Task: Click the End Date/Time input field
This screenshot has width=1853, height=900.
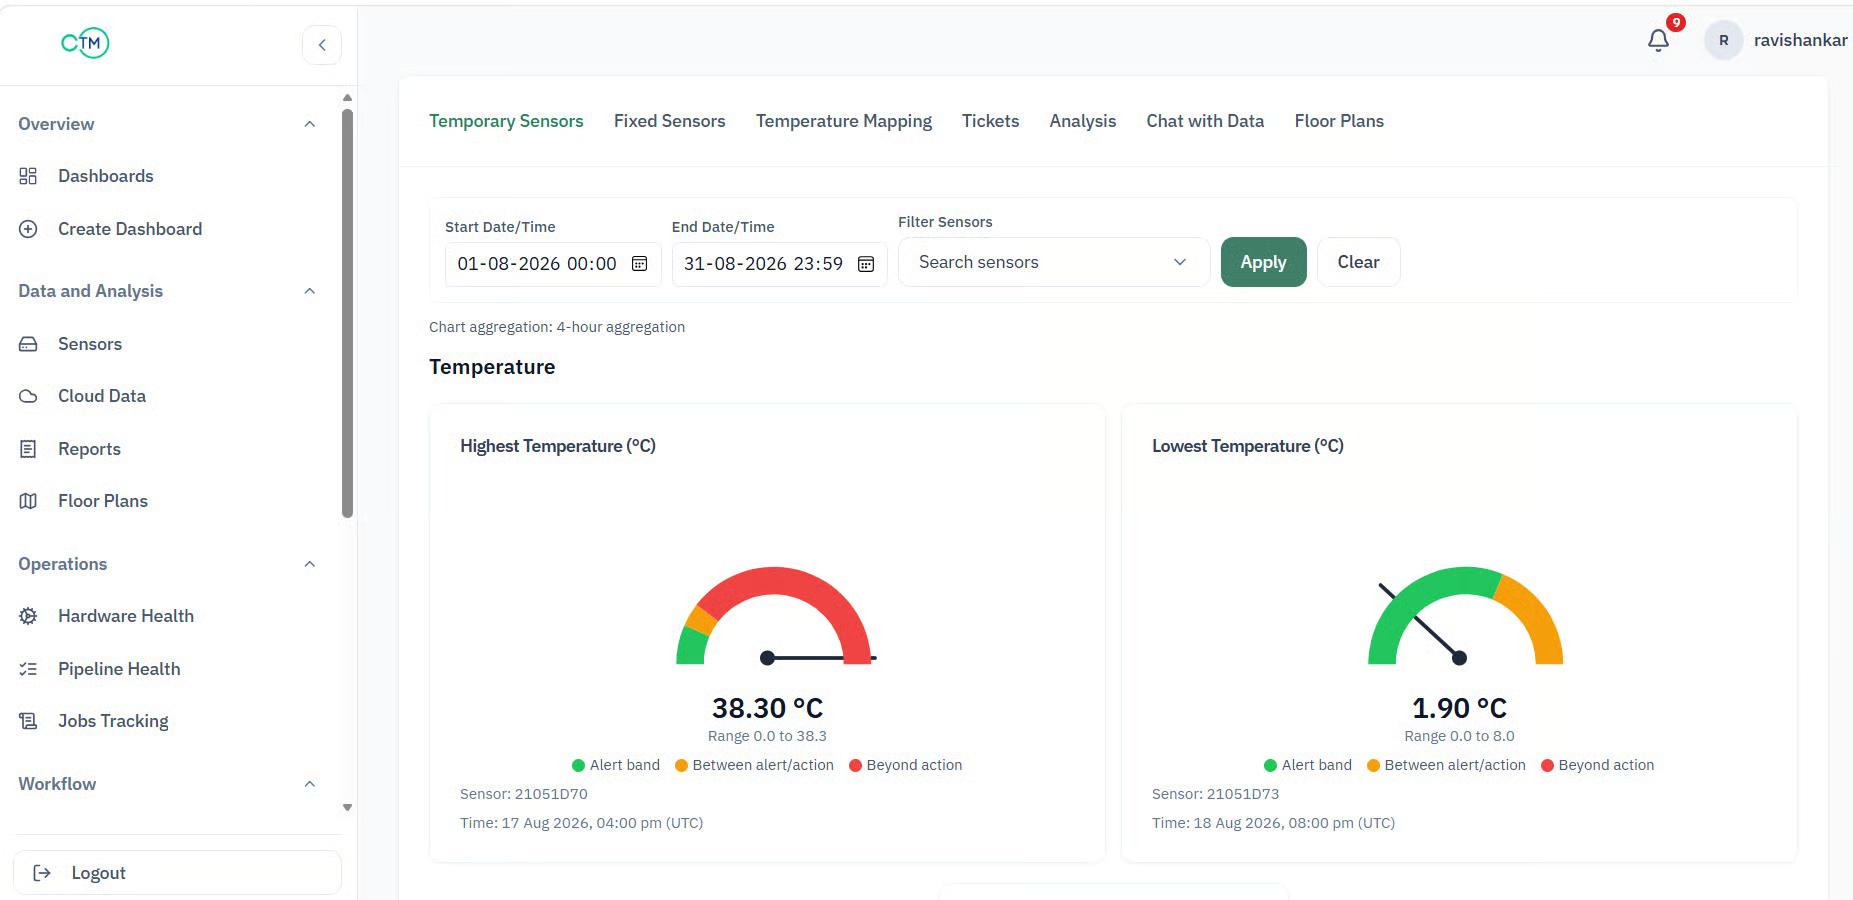Action: click(x=779, y=264)
